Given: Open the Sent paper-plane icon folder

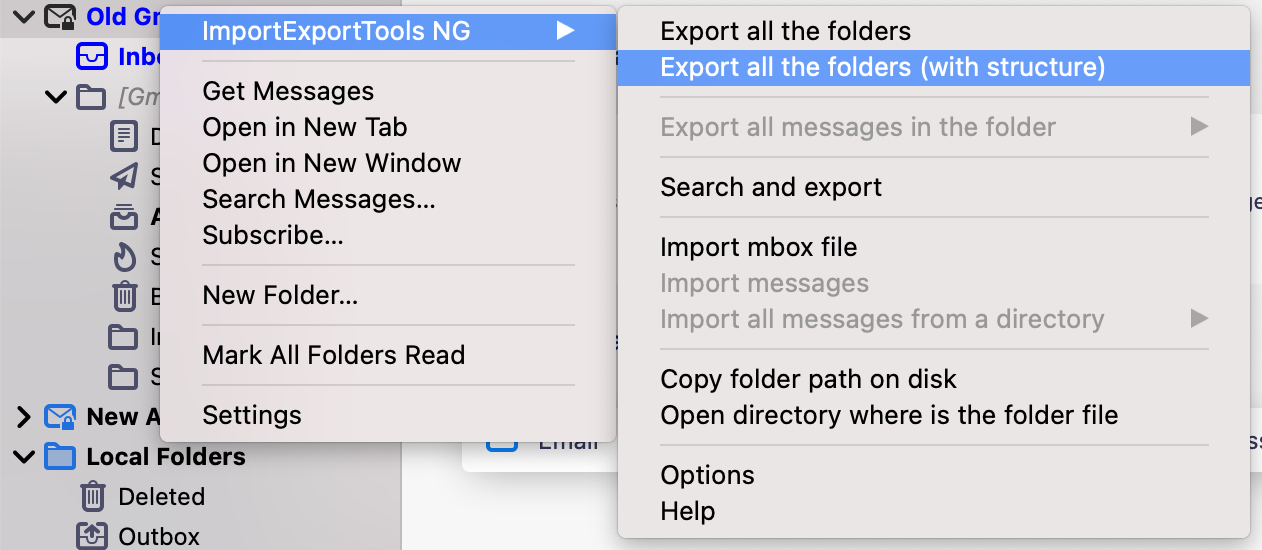Looking at the screenshot, I should pos(123,177).
